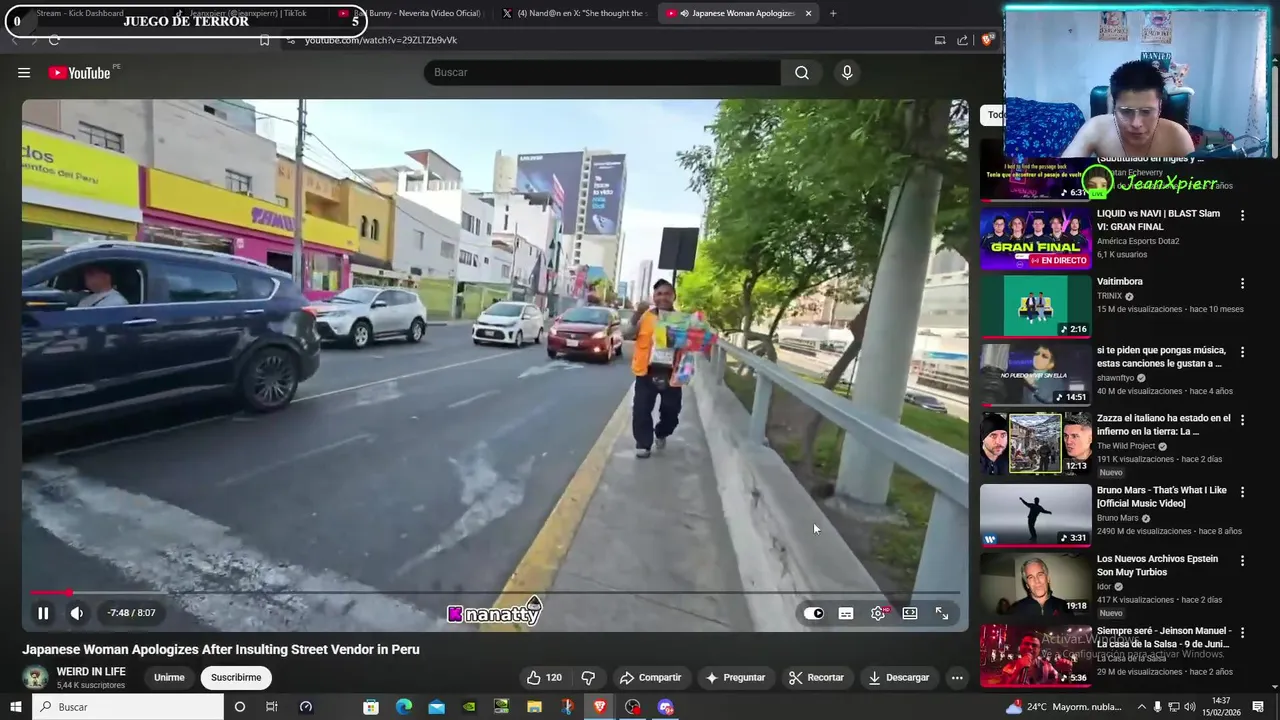Open LIQUID vs NAVI GRAN FINAL thumbnail
This screenshot has height=720, width=1280.
point(1035,238)
